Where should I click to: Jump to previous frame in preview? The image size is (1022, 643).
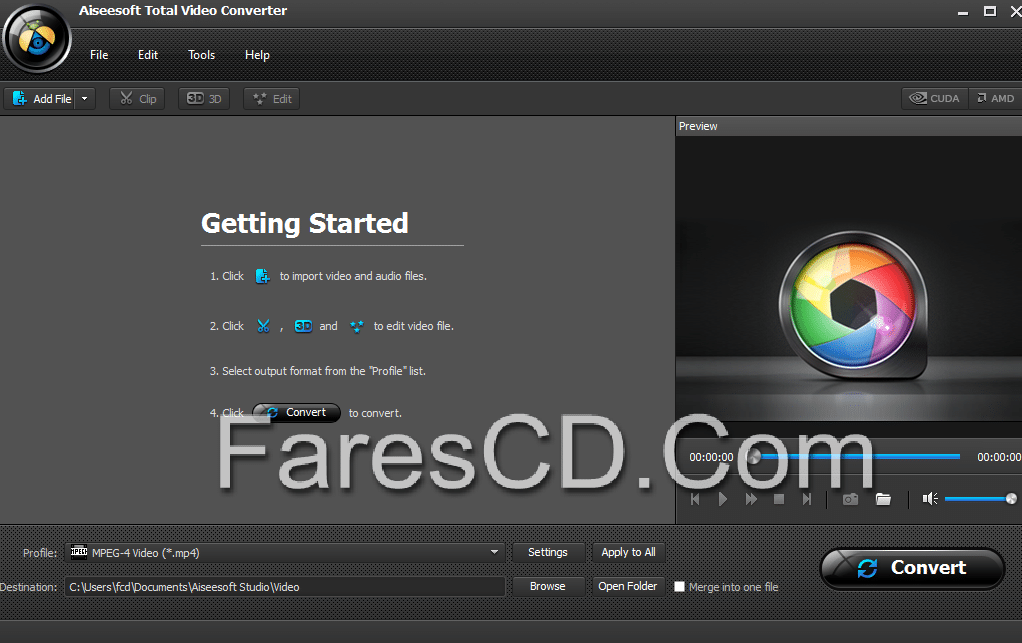pos(695,499)
